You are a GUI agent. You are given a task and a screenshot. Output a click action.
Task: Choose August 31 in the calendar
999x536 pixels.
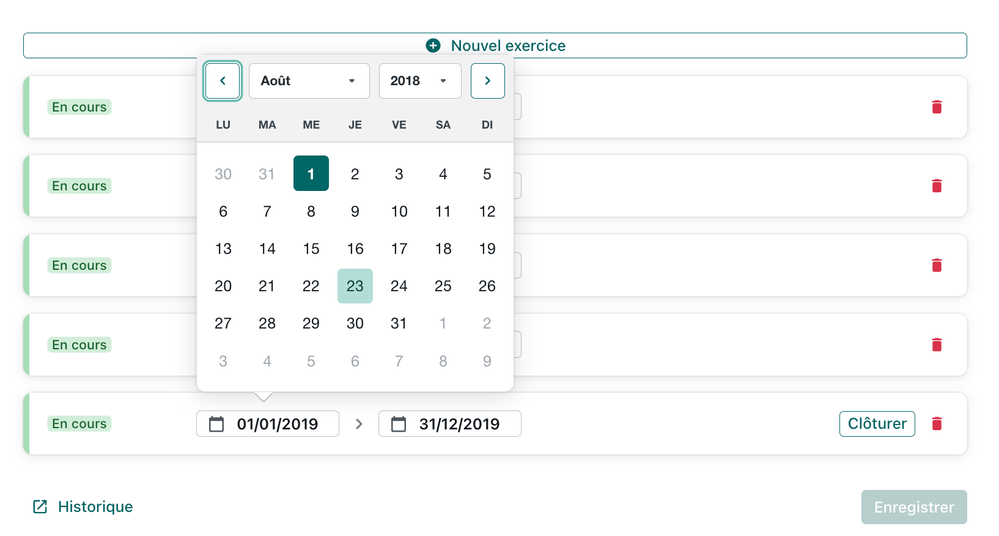(399, 323)
